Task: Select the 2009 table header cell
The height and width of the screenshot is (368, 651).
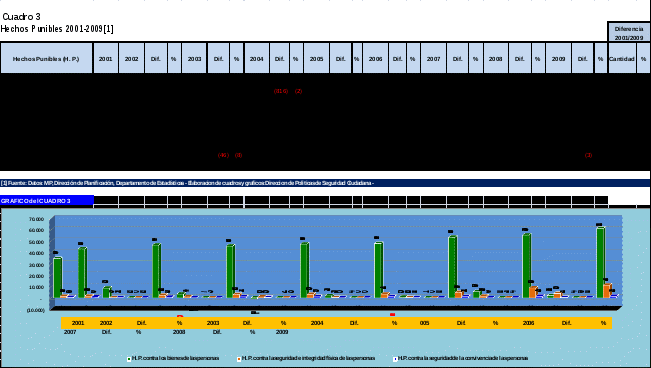Action: coord(558,59)
